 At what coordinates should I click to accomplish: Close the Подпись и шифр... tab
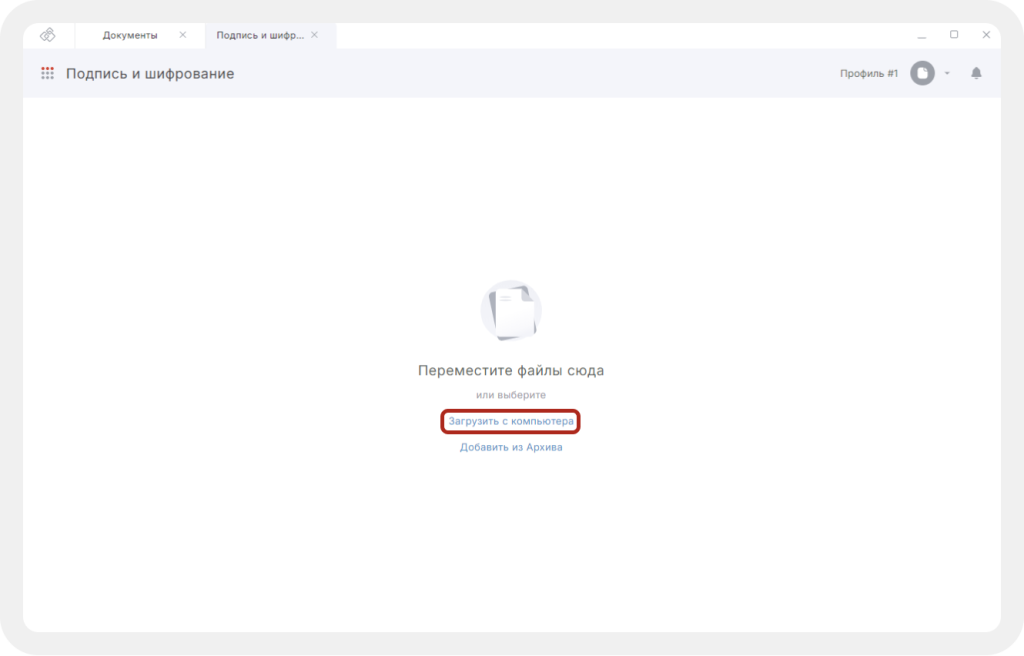315,35
